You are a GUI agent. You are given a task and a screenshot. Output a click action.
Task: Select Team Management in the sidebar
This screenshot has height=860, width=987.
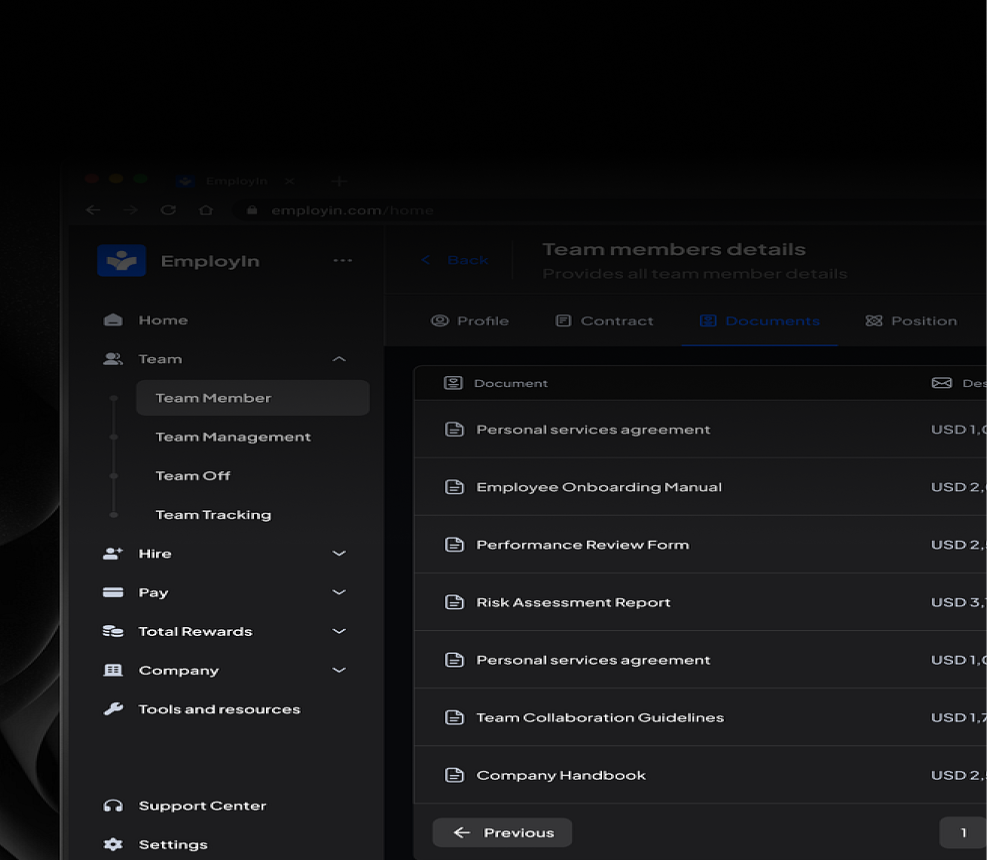(x=233, y=437)
